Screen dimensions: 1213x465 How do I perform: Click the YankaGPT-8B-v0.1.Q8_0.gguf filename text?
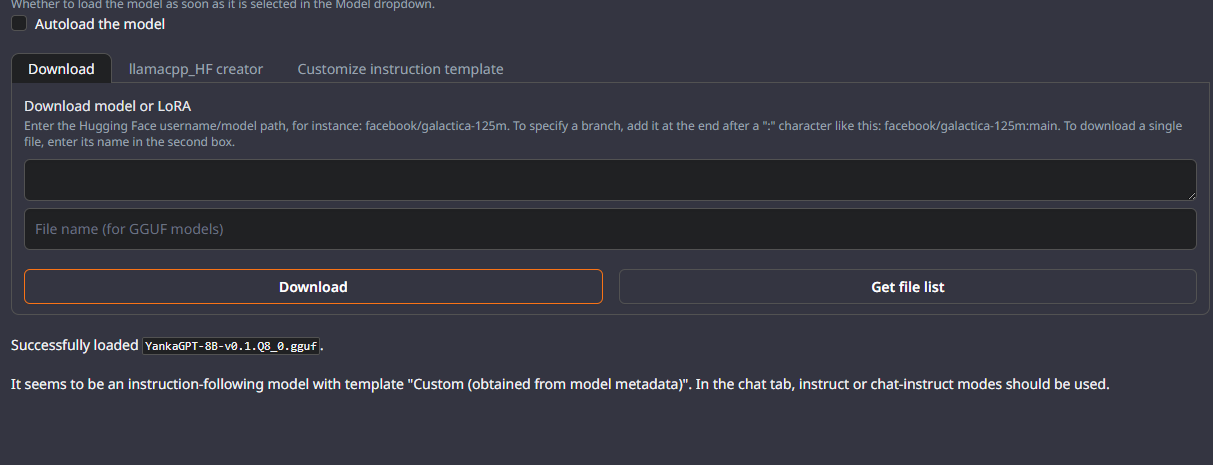point(231,346)
